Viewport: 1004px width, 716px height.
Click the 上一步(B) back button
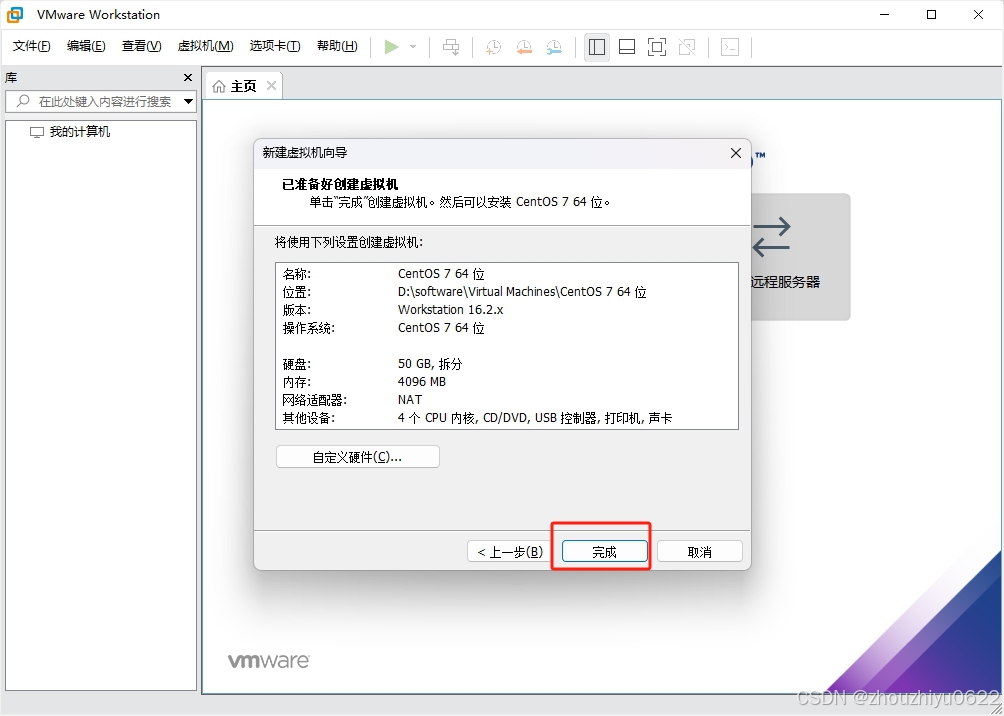pyautogui.click(x=510, y=551)
